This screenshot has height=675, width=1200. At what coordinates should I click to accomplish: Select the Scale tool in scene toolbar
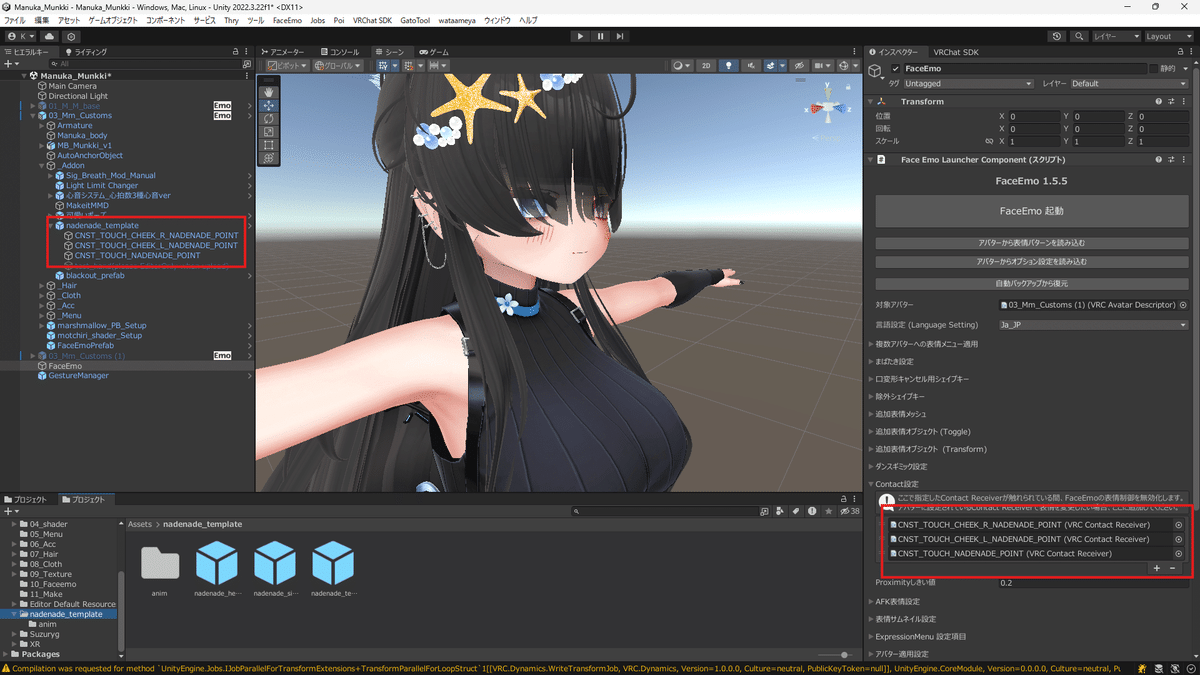pos(269,131)
